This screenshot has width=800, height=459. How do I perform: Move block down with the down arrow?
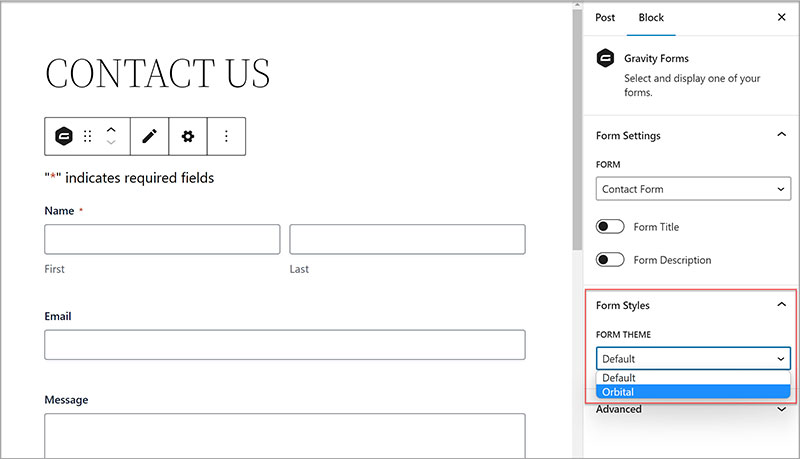click(111, 144)
